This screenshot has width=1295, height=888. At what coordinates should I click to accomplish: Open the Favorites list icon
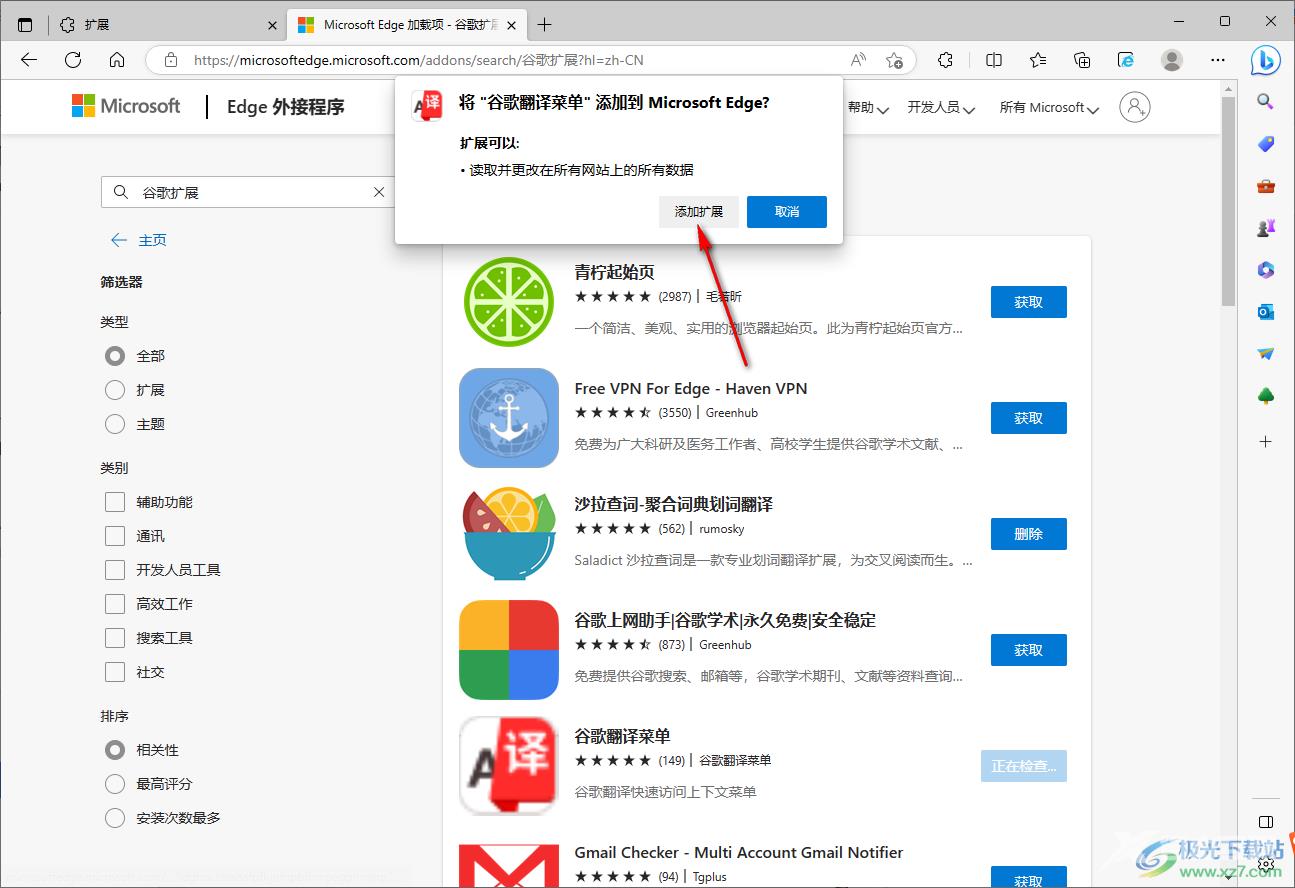click(x=1038, y=60)
